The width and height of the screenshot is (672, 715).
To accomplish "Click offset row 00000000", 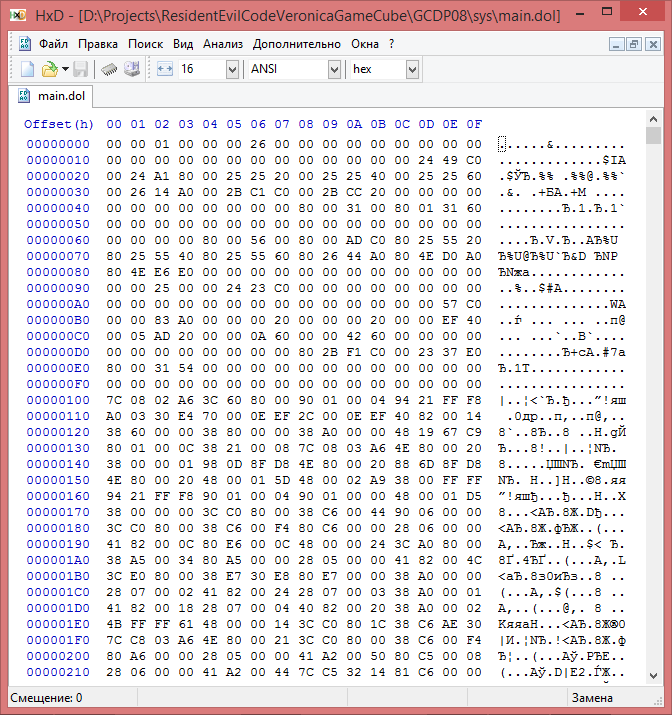I will point(58,145).
